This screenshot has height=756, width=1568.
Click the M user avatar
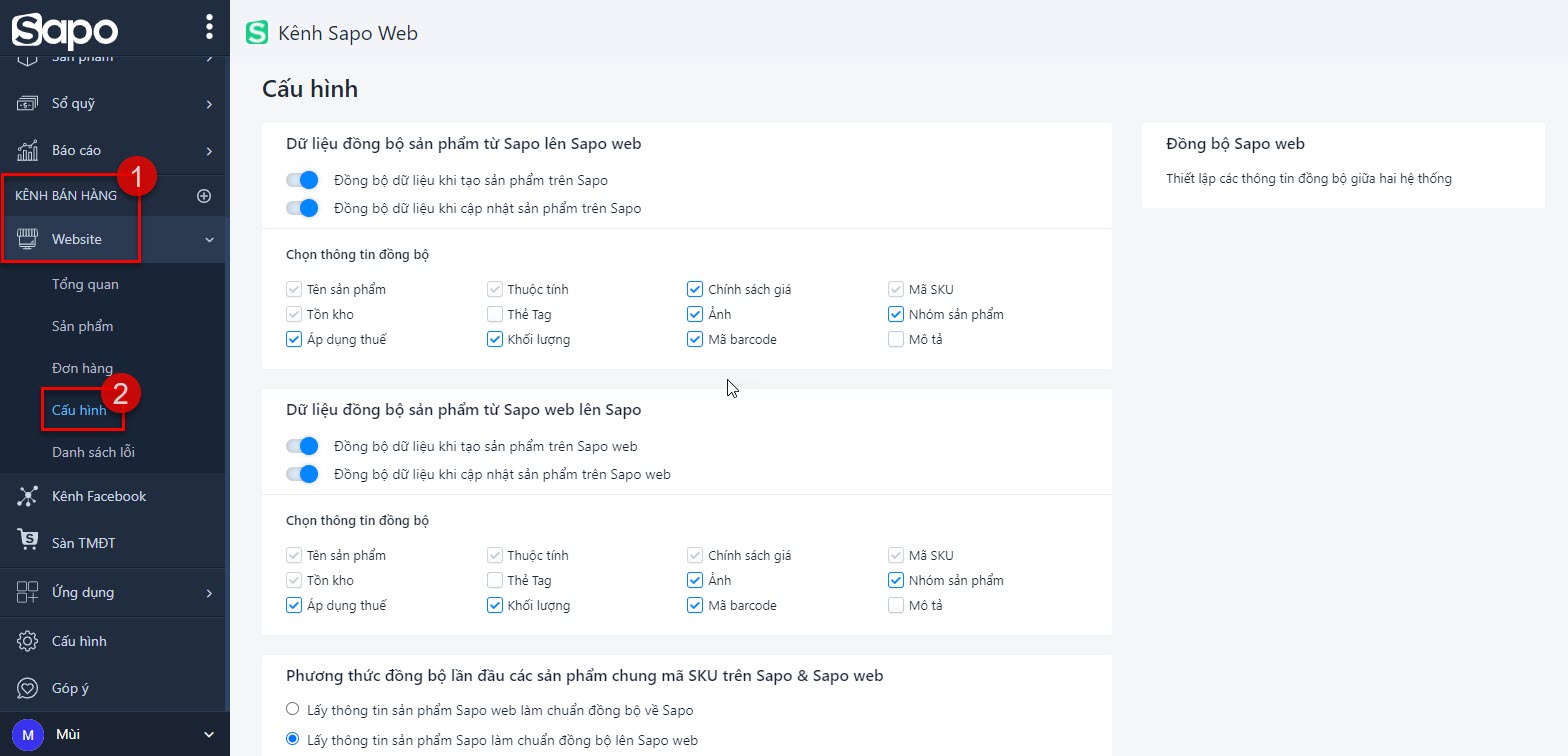(x=28, y=734)
